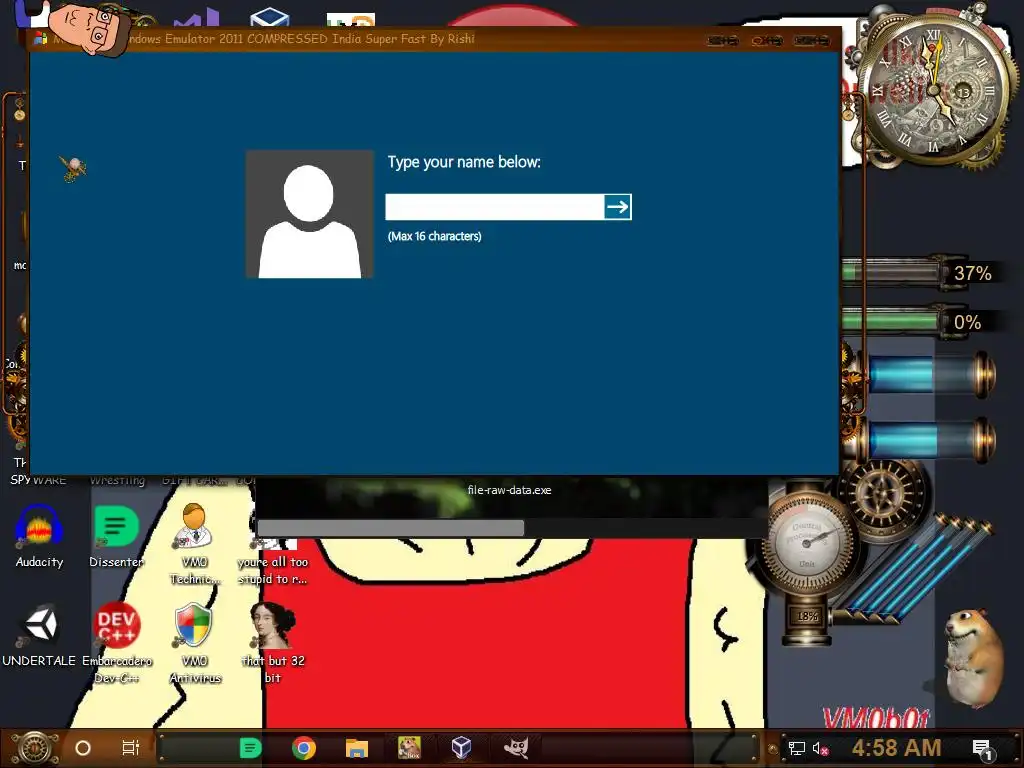Close the emulator window
The width and height of the screenshot is (1024, 768).
click(x=812, y=40)
